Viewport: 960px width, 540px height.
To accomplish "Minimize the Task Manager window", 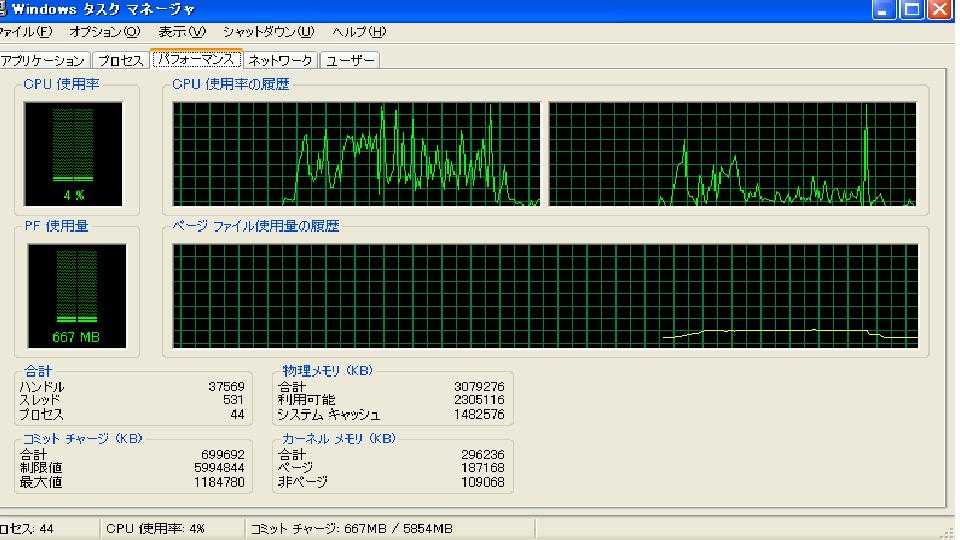I will pyautogui.click(x=883, y=9).
